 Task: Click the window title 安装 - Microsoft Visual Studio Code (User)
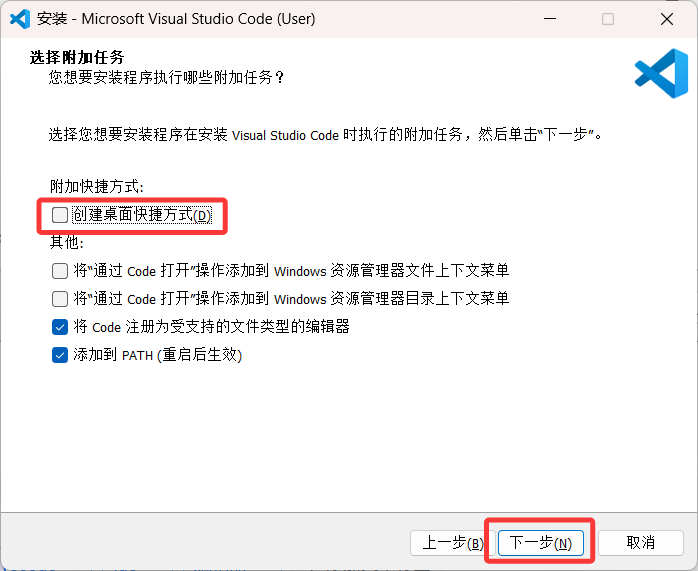[x=176, y=19]
